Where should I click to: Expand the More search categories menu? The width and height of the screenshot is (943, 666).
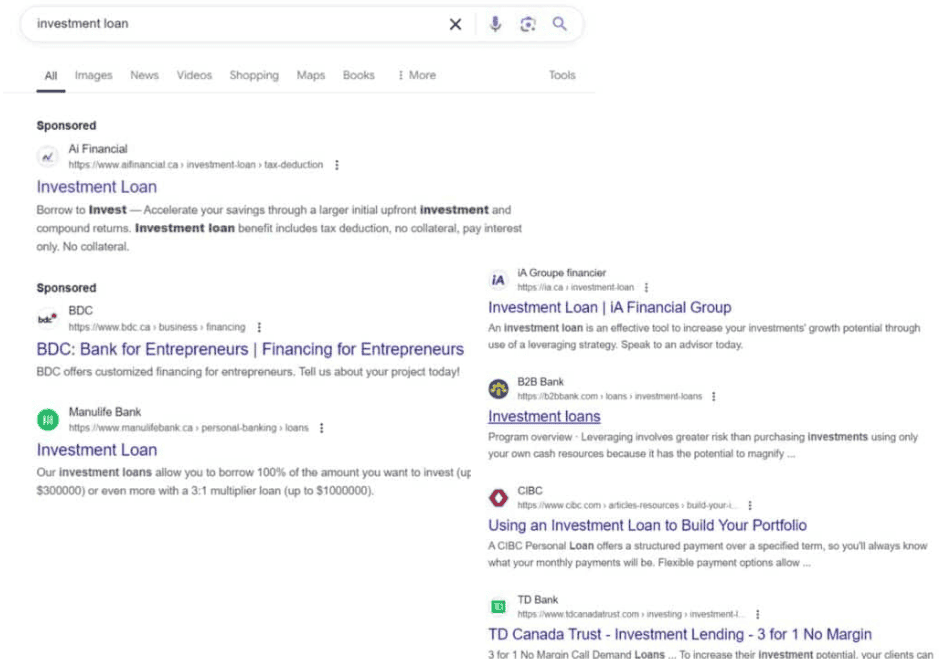[x=417, y=75]
